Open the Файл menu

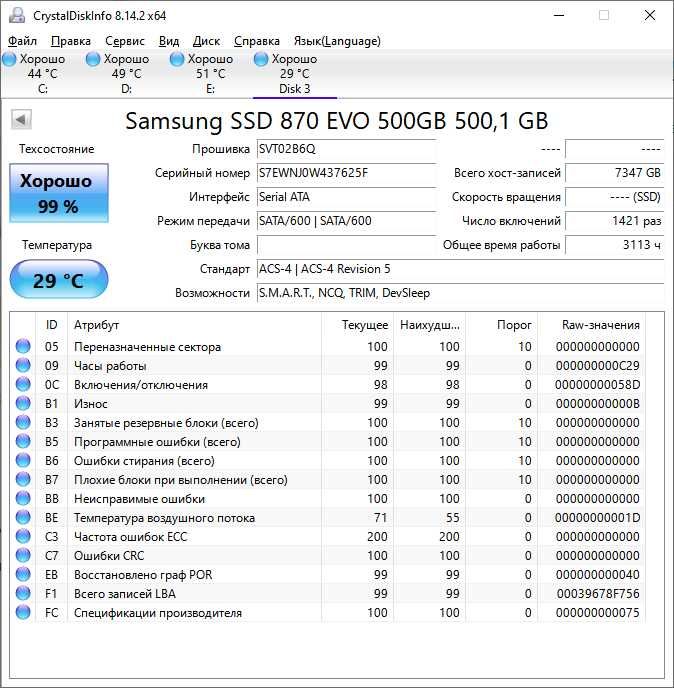click(x=22, y=41)
